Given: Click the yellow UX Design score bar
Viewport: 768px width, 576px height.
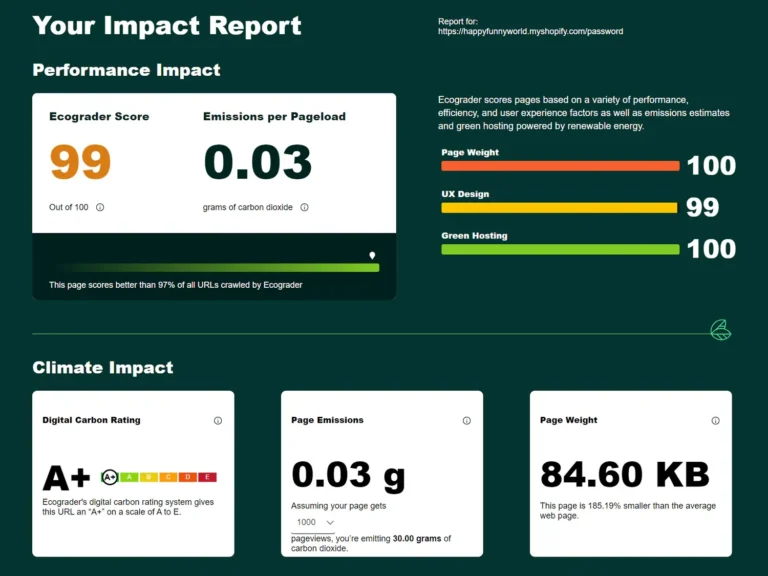Looking at the screenshot, I should [x=559, y=208].
